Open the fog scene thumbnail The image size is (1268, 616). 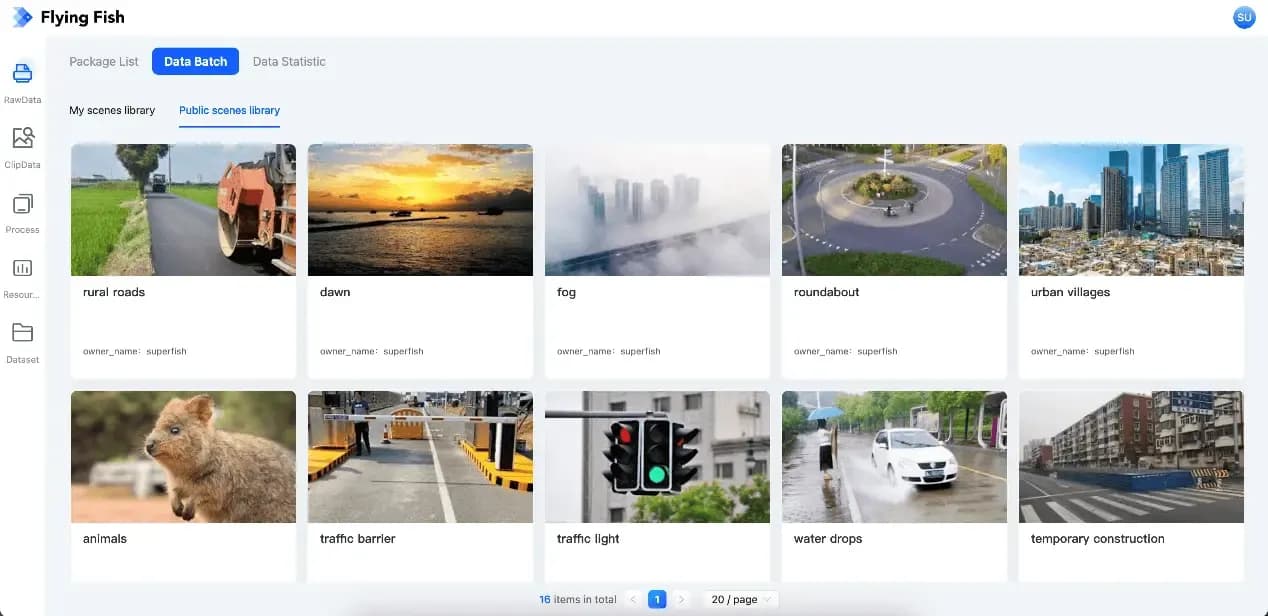click(x=657, y=210)
